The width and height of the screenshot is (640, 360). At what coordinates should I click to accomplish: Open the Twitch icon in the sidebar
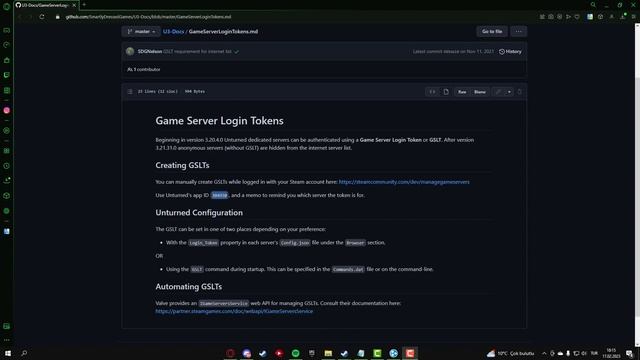pos(7,75)
